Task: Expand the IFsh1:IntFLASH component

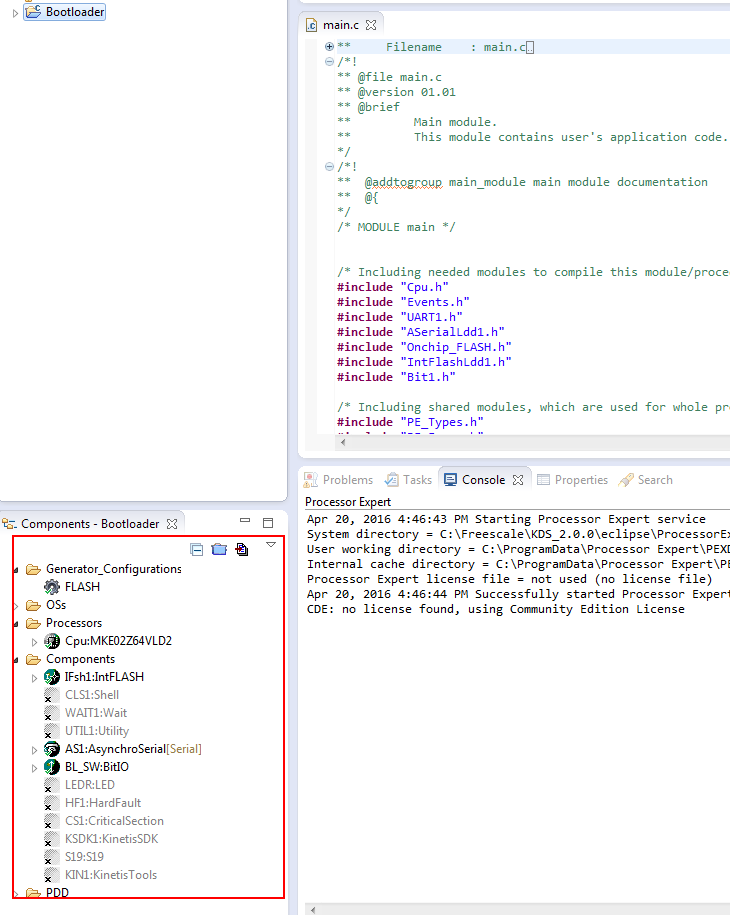Action: tap(34, 678)
